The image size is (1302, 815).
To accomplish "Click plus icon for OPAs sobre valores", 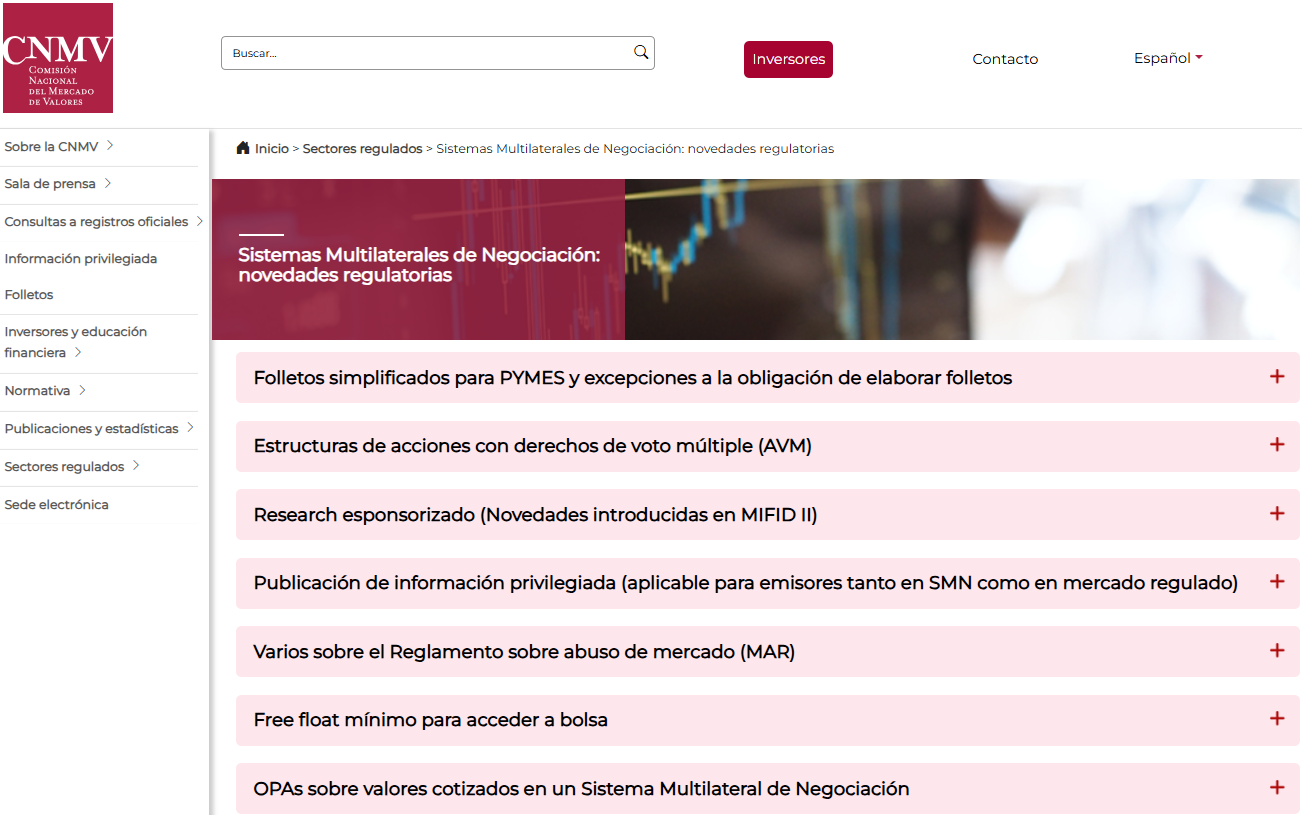I will point(1276,788).
